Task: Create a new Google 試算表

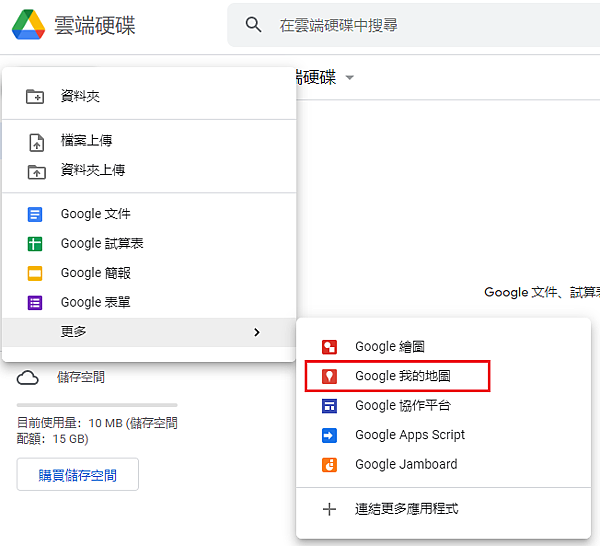Action: pyautogui.click(x=149, y=243)
